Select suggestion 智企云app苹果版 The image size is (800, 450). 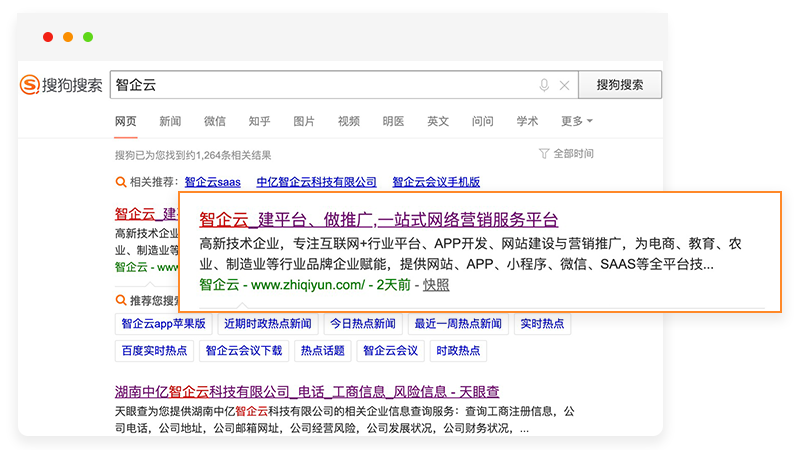(x=163, y=324)
